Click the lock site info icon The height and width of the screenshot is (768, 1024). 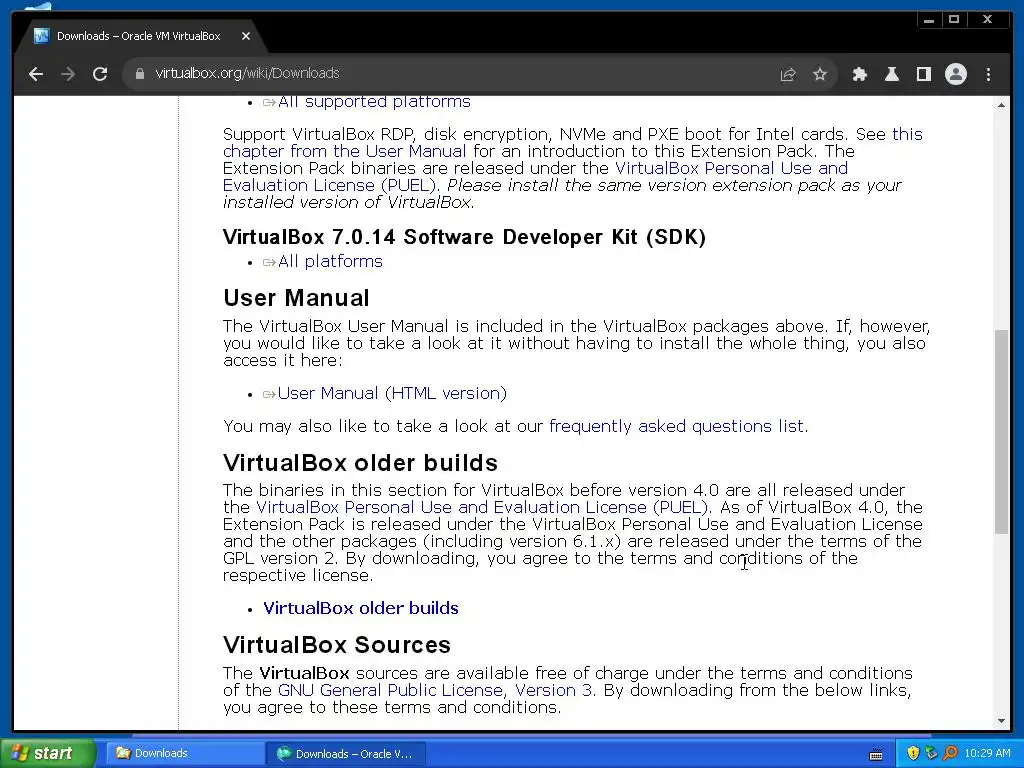(139, 74)
